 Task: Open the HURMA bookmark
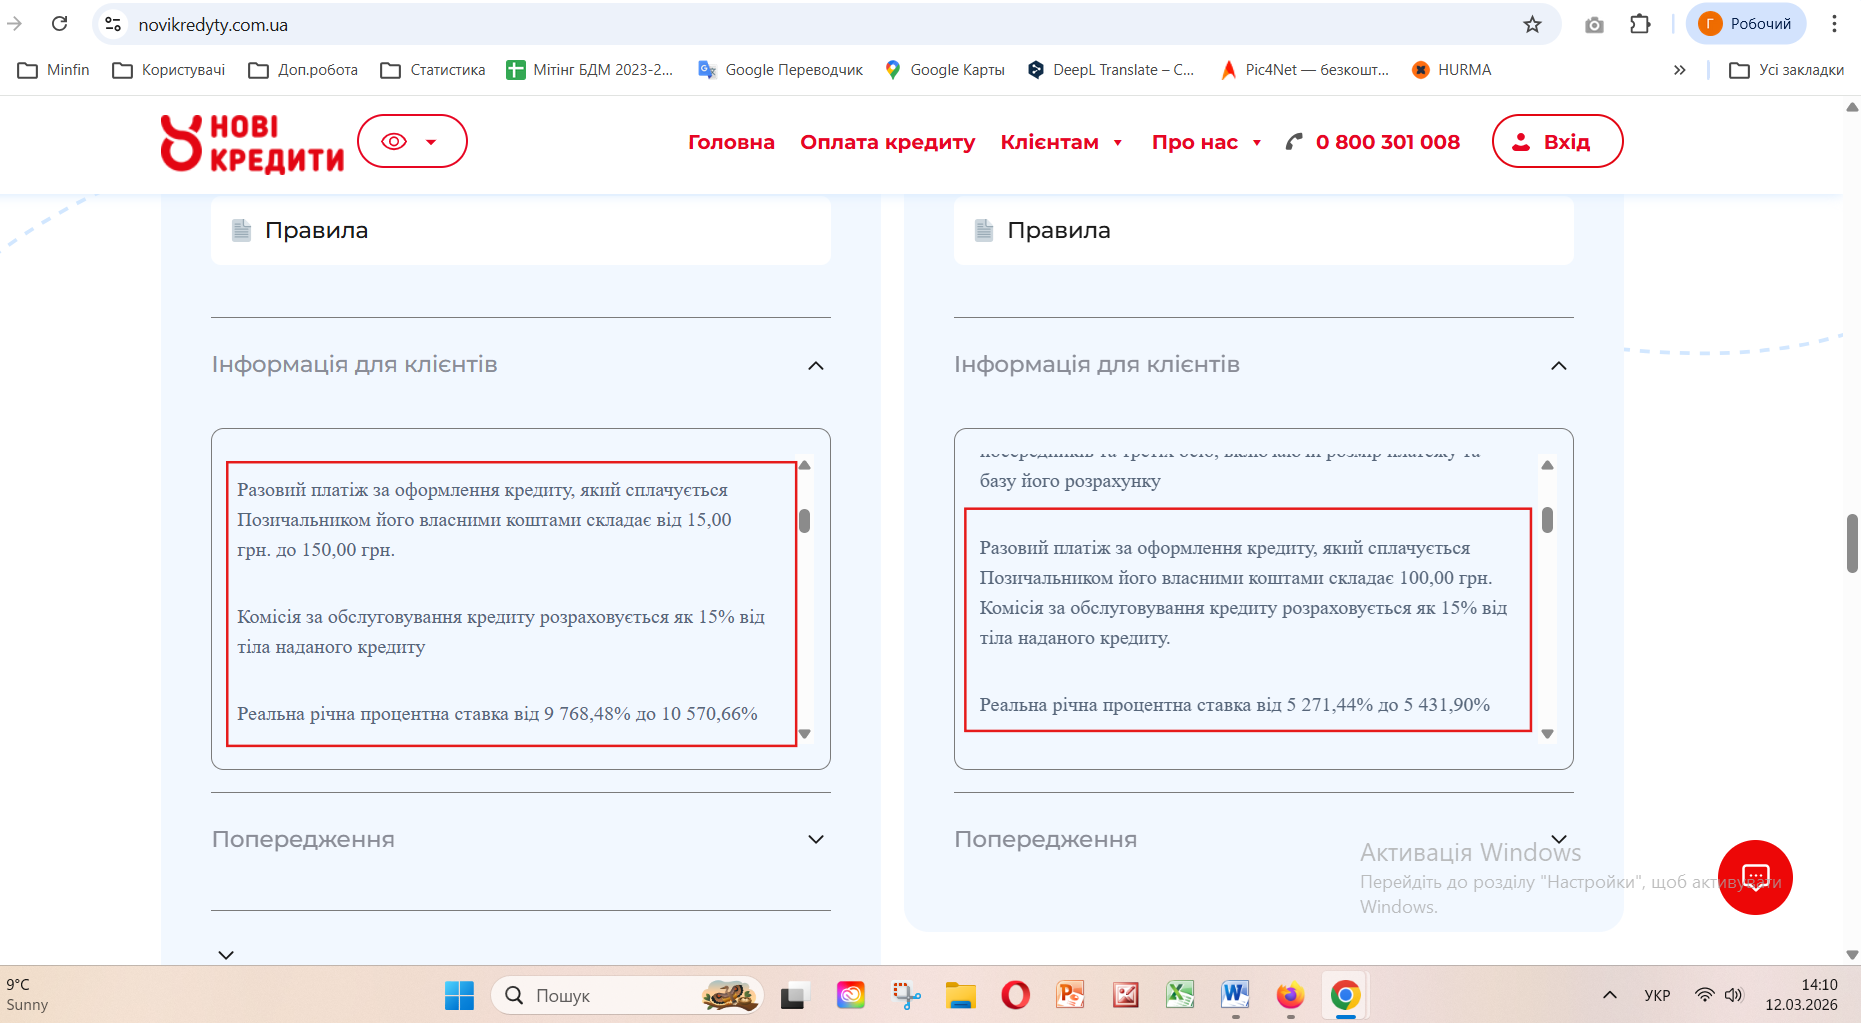(1451, 70)
